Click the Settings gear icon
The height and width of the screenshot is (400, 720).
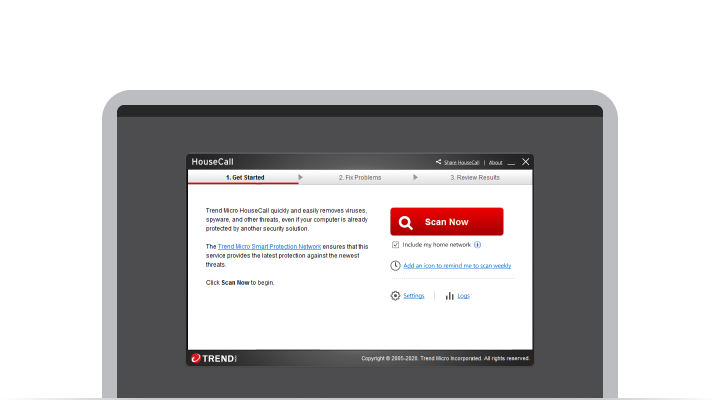tap(395, 296)
